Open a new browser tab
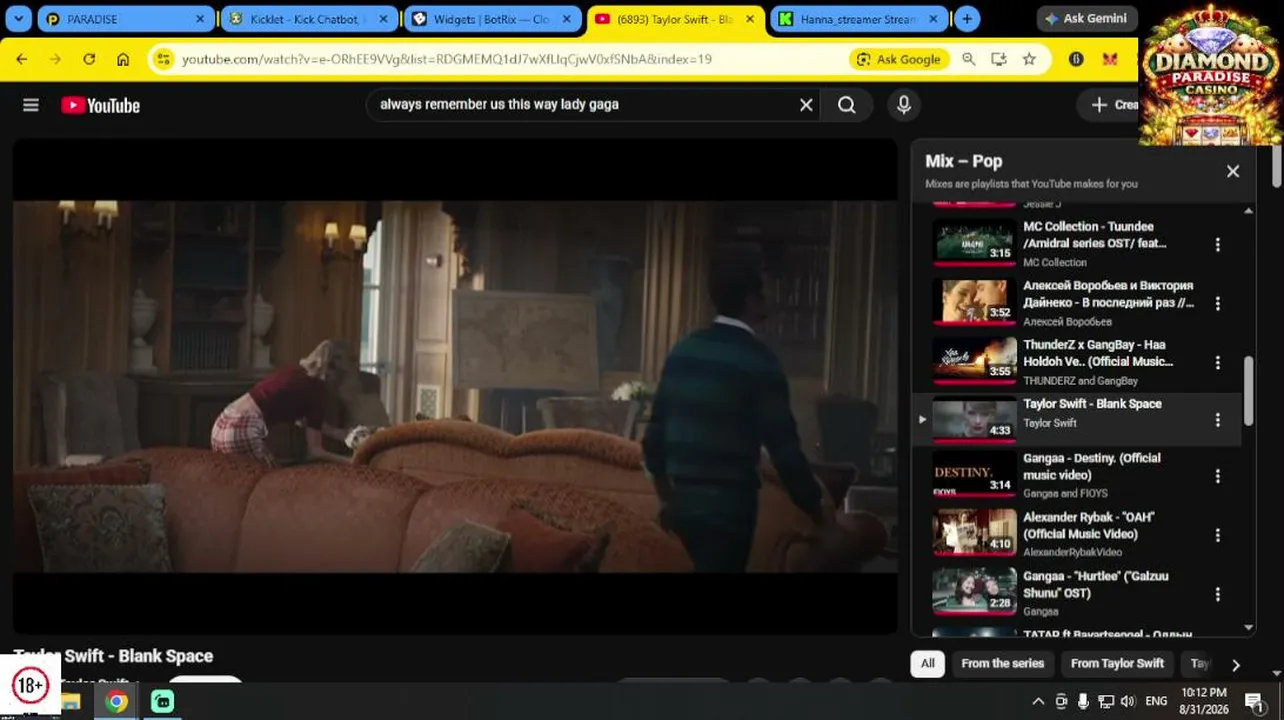This screenshot has height=720, width=1284. 967,18
